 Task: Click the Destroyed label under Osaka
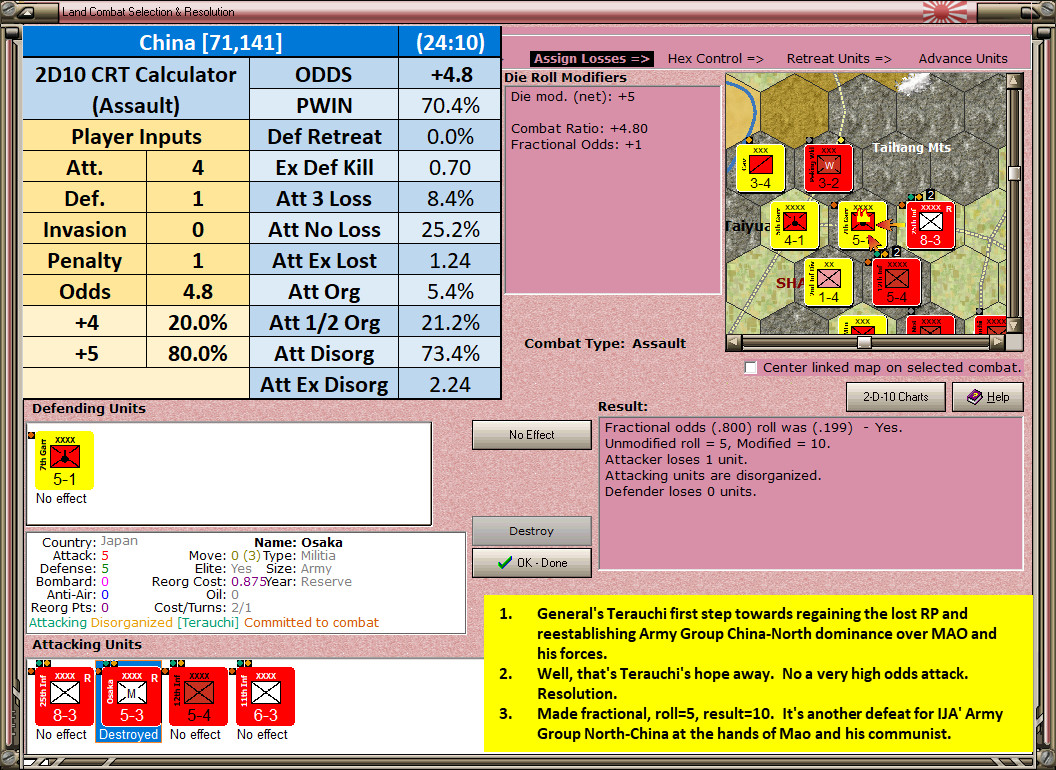(x=129, y=734)
